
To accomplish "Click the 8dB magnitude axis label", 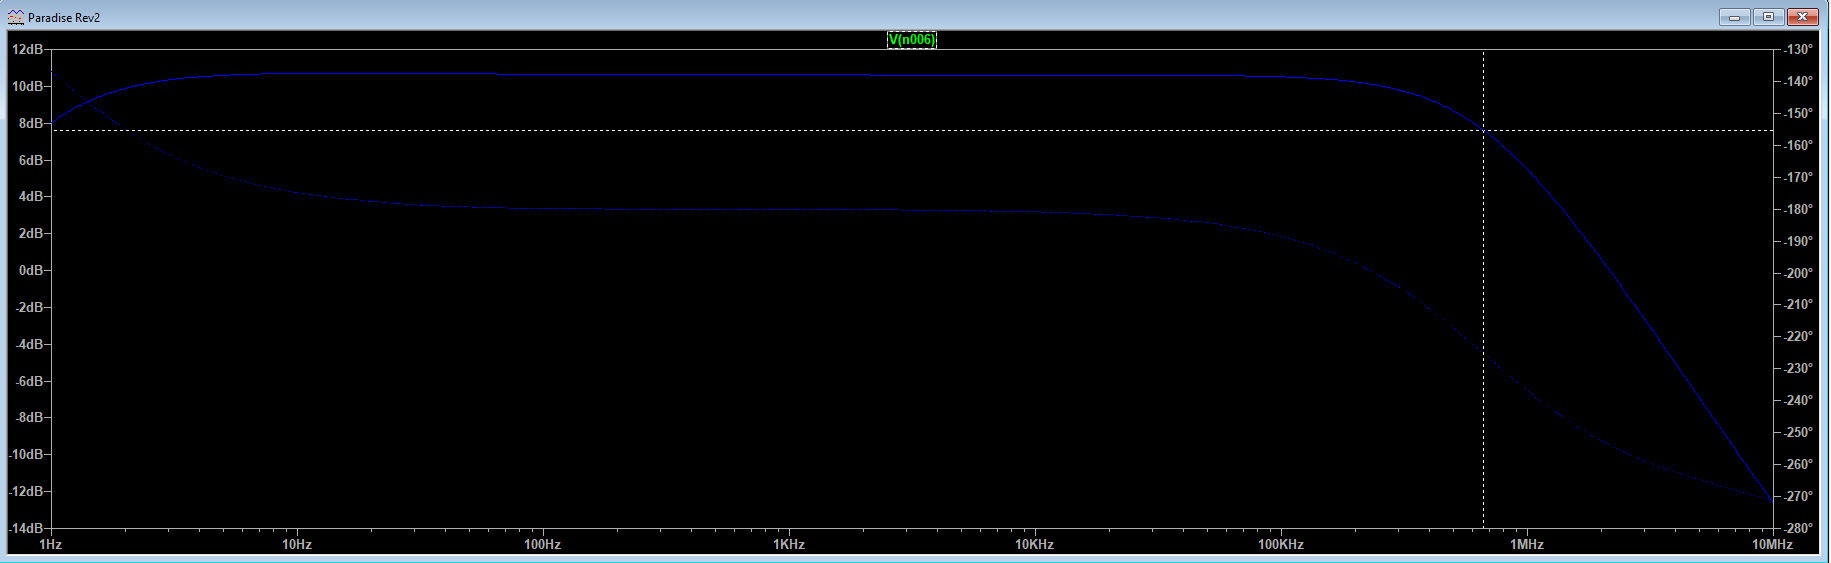I will coord(31,123).
